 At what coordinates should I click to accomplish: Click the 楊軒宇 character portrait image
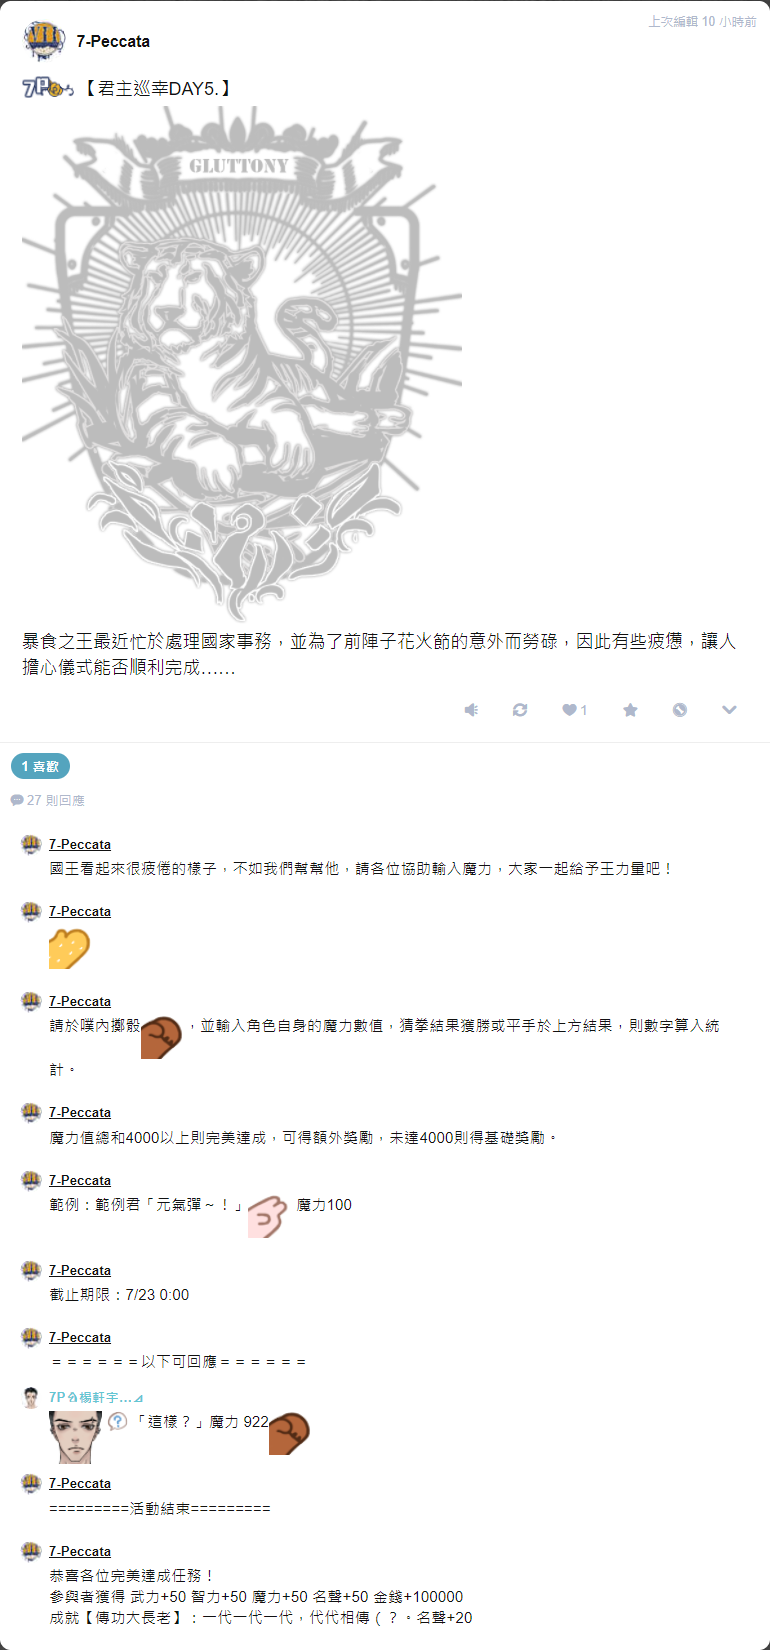[x=76, y=1437]
